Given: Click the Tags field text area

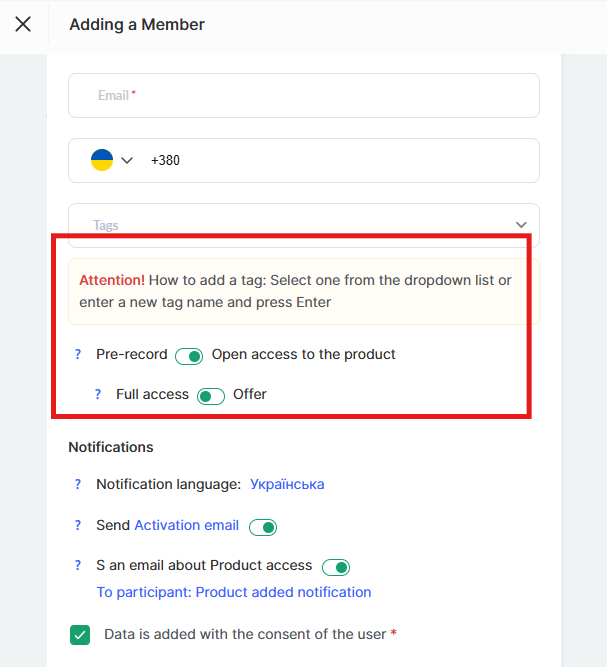Looking at the screenshot, I should [290, 225].
